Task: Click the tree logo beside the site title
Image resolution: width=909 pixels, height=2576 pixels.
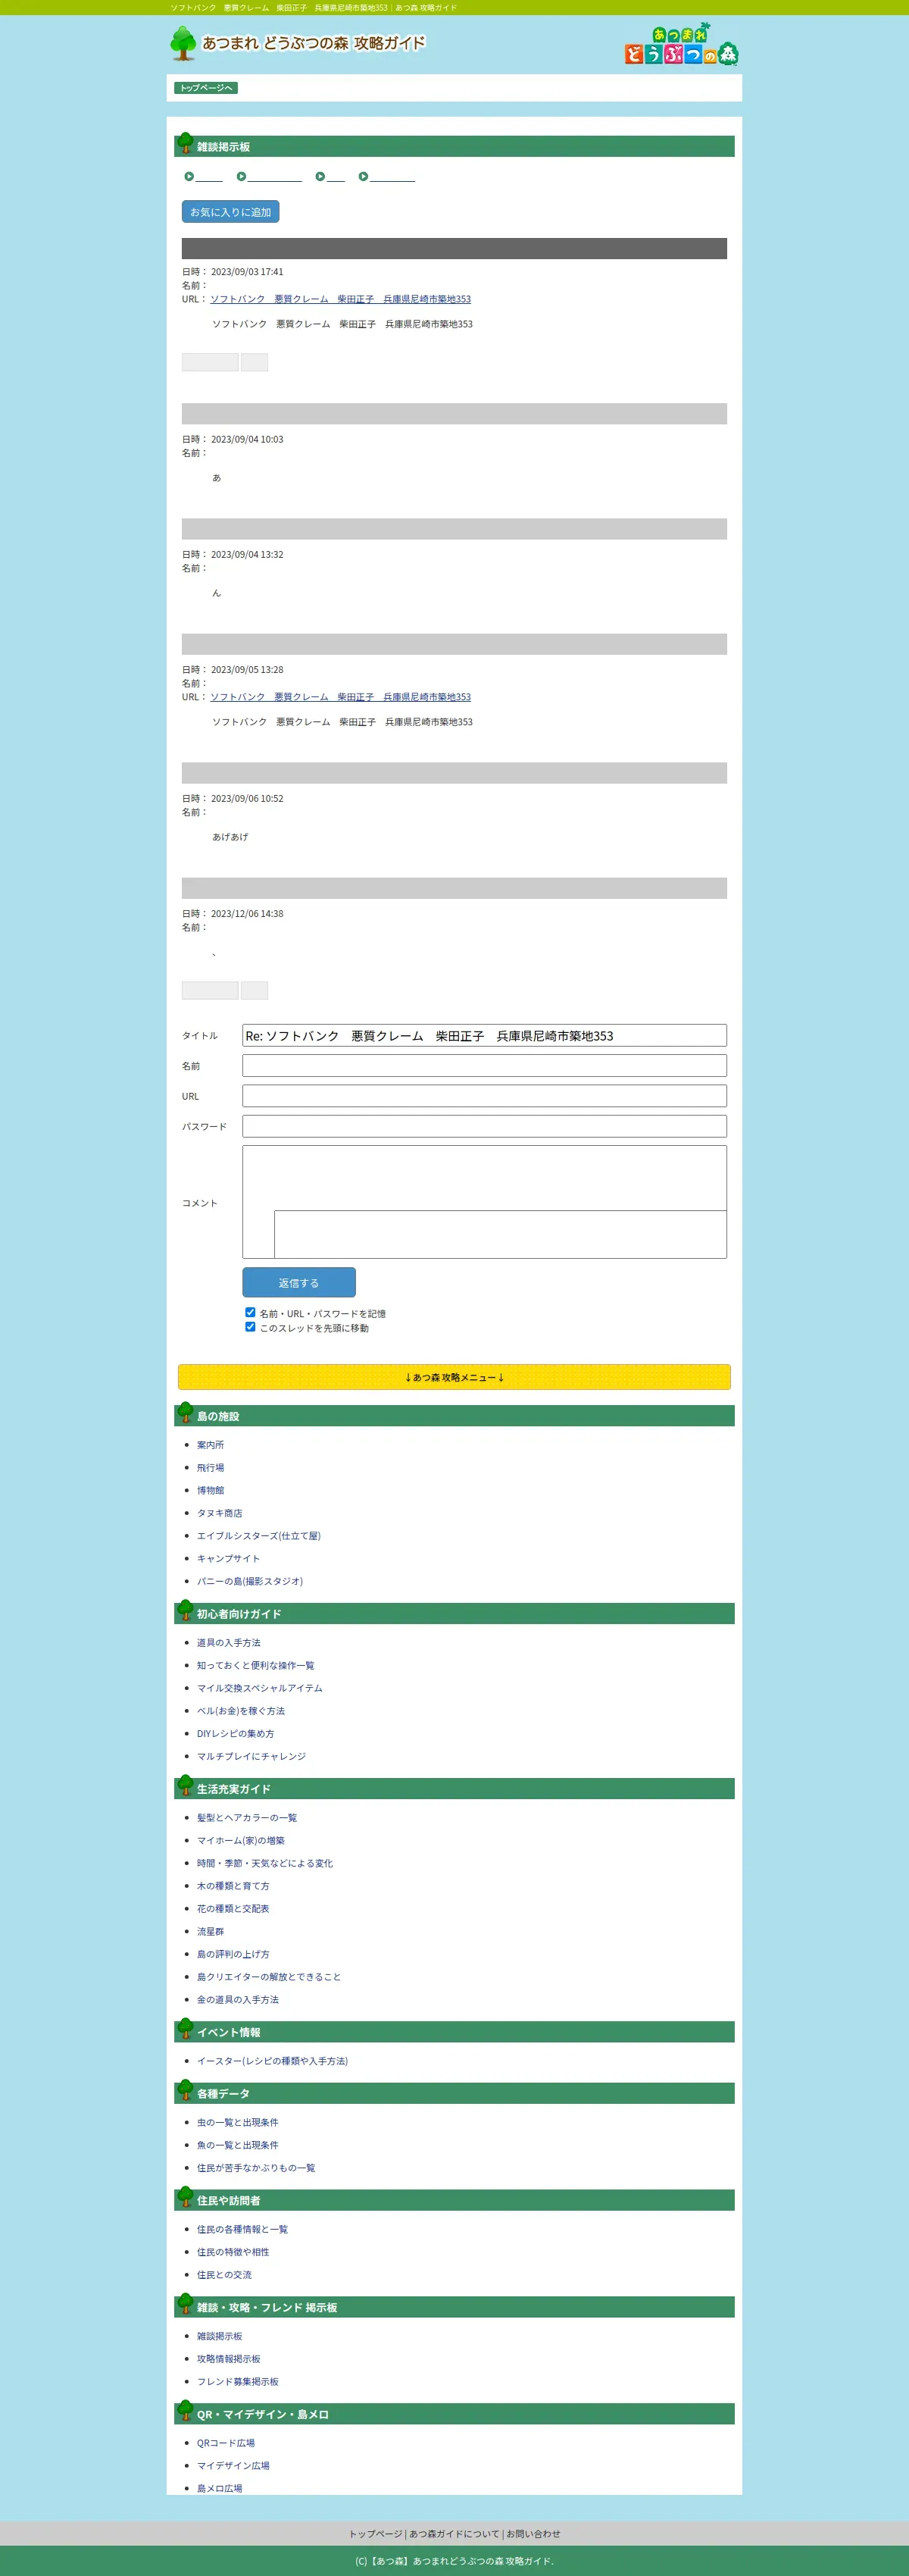Action: 183,43
